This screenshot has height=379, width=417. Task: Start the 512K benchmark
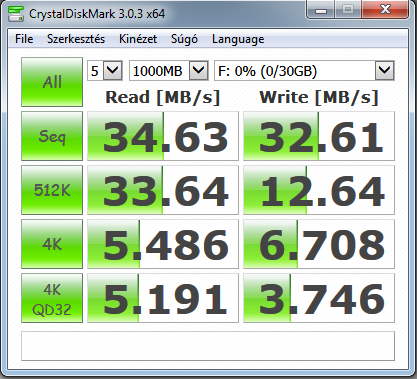point(52,190)
